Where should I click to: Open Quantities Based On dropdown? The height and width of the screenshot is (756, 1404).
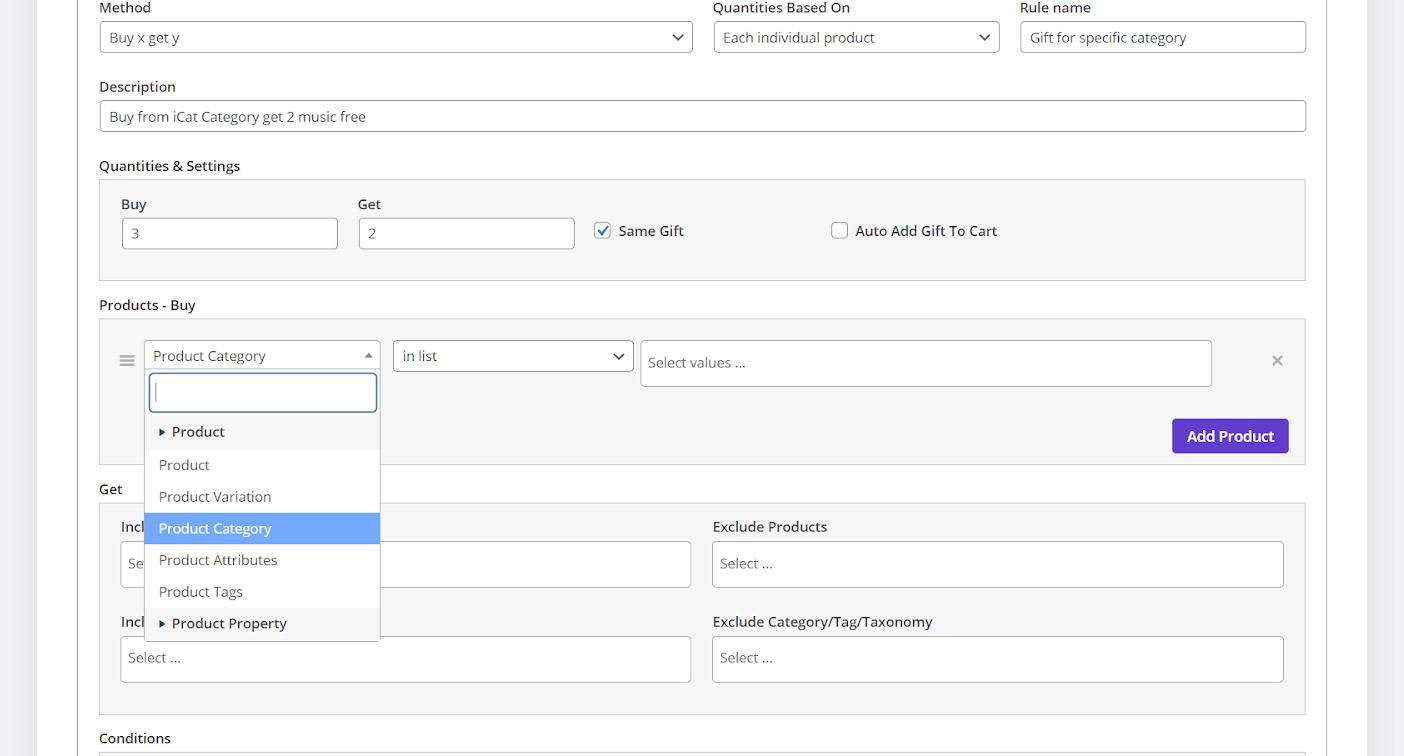pos(856,38)
